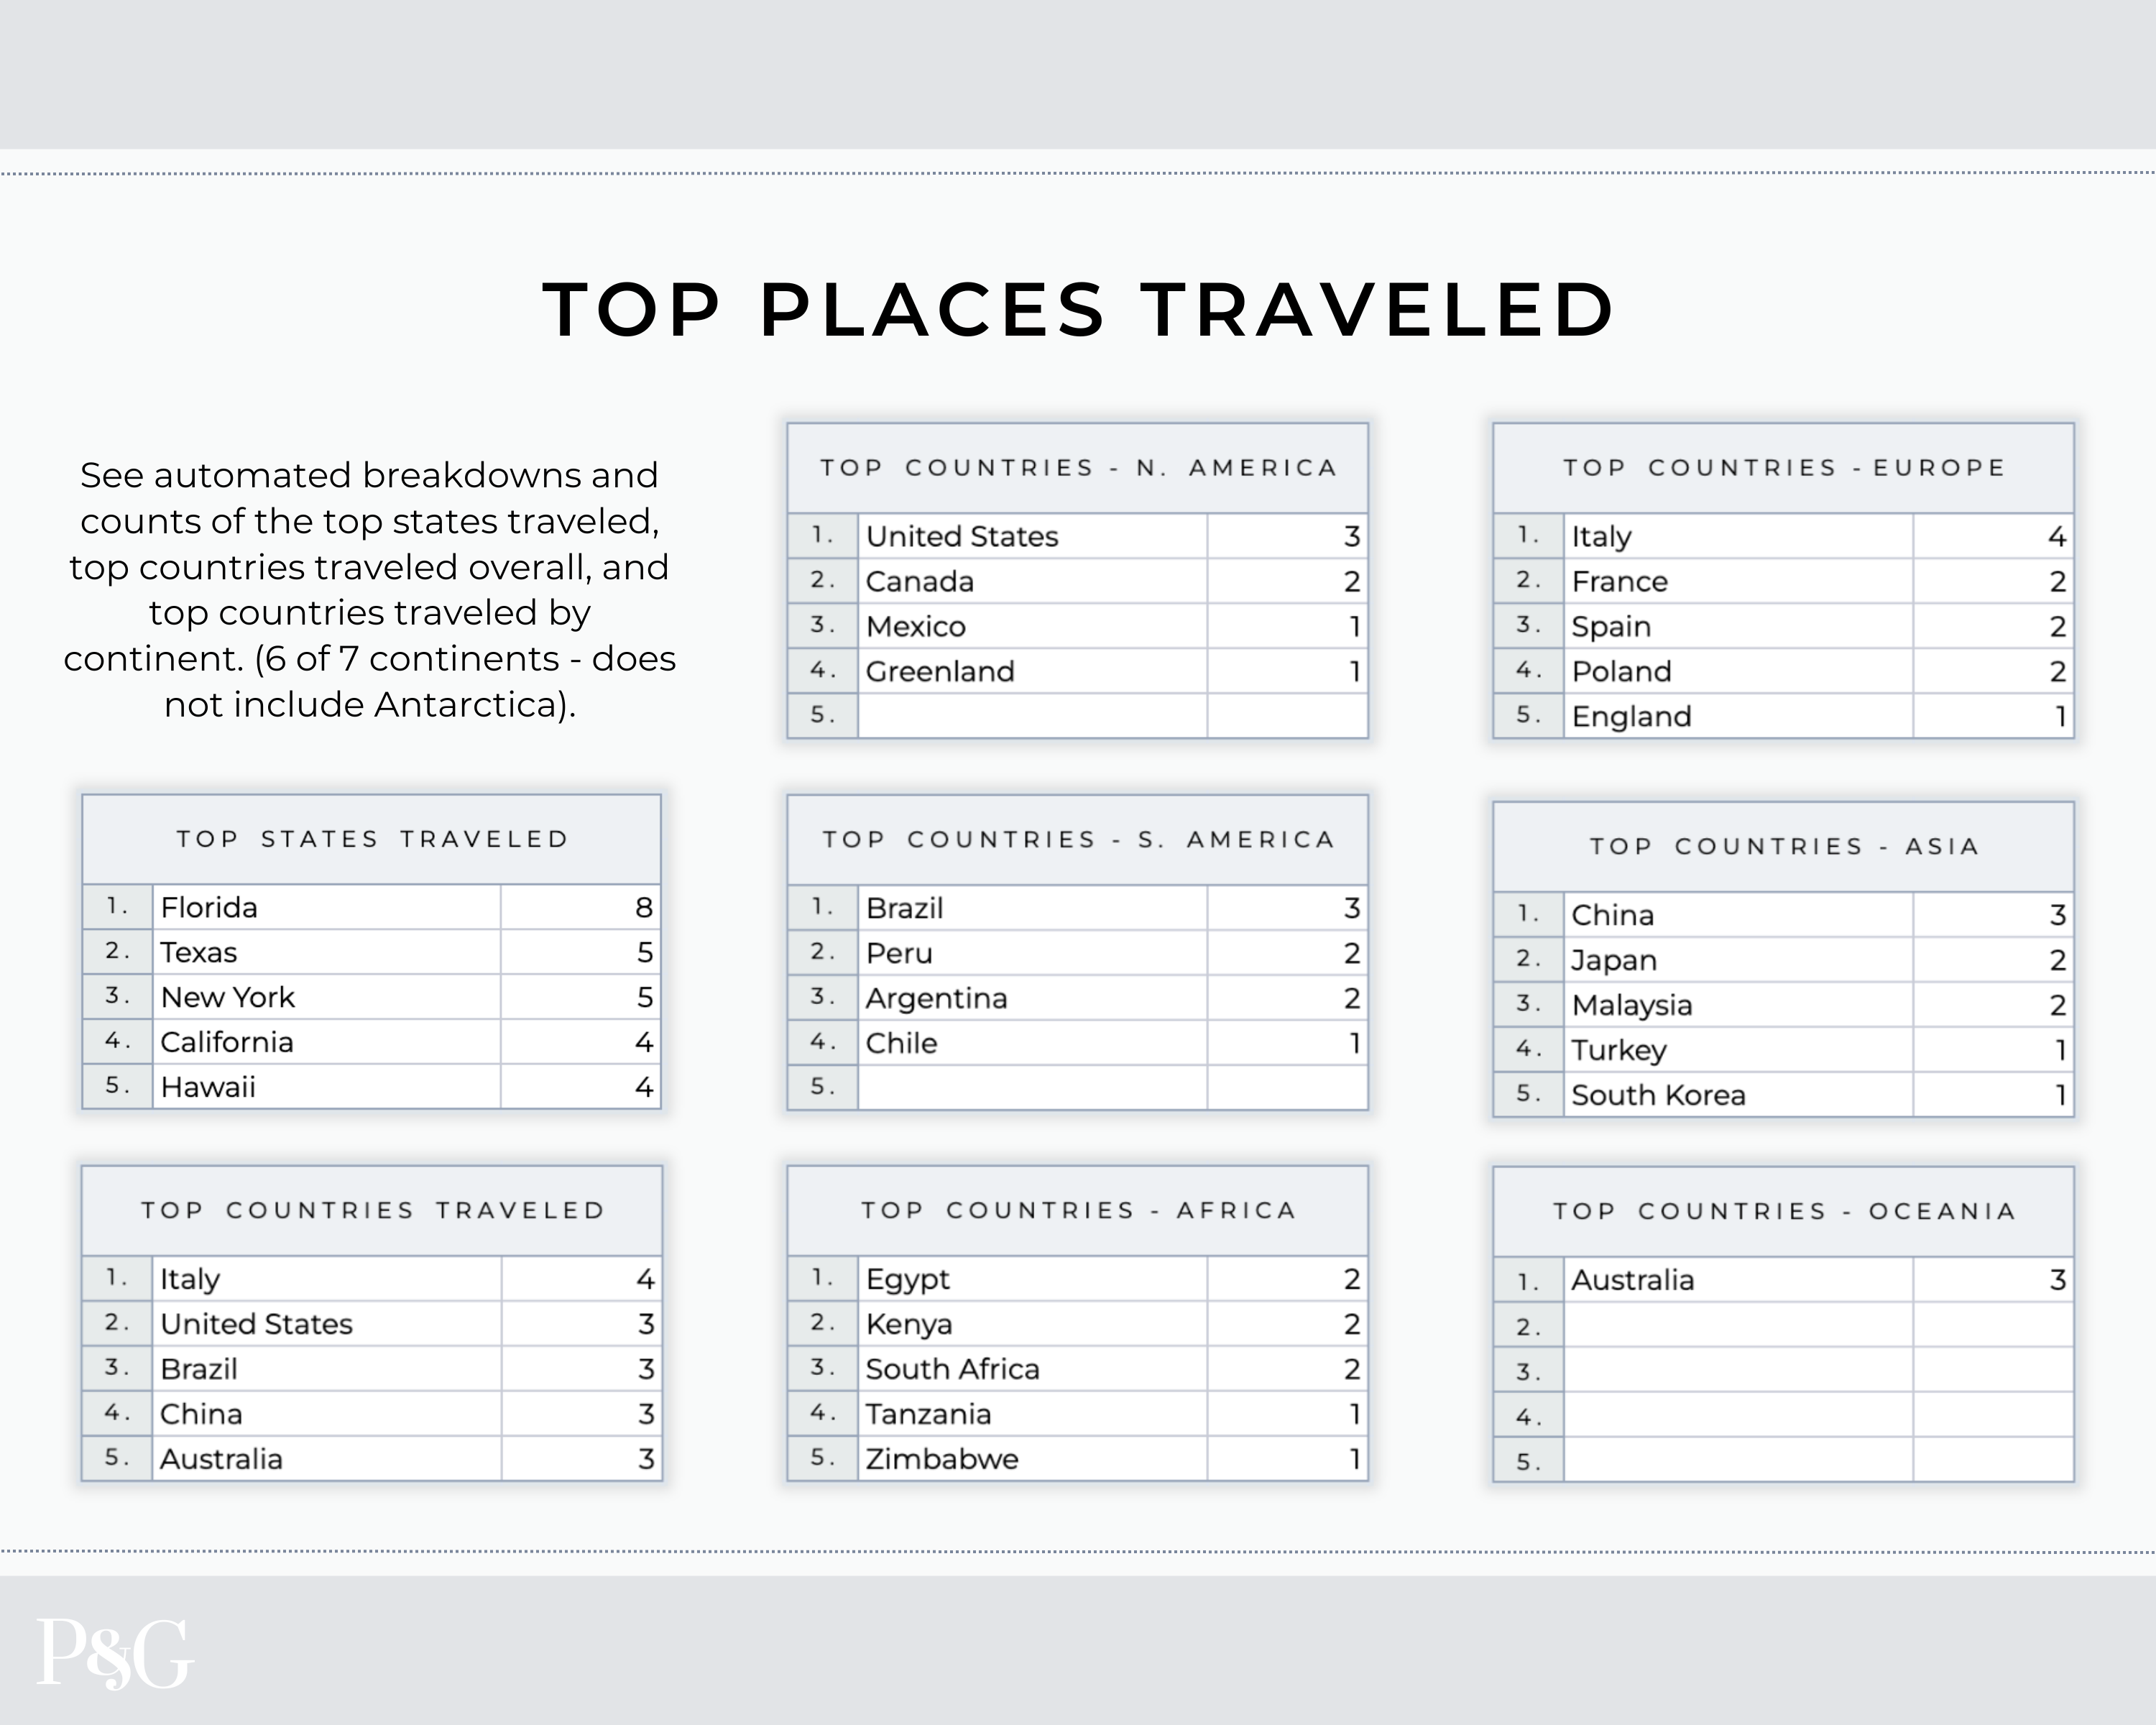
Task: Click the Greenland cell
Action: click(1031, 671)
